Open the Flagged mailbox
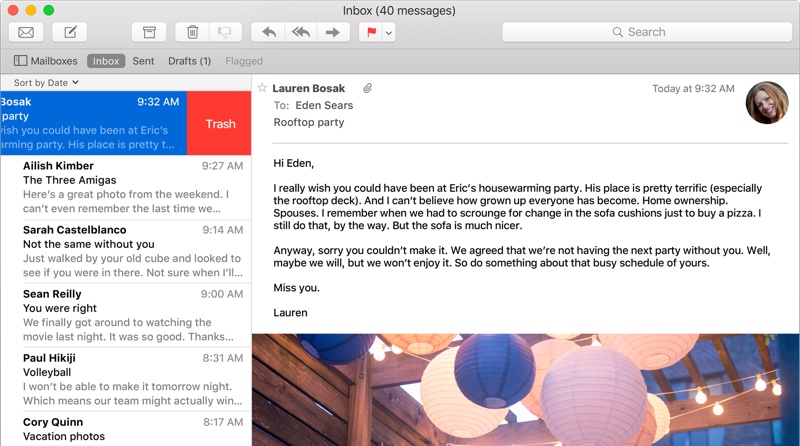This screenshot has width=800, height=446. pyautogui.click(x=244, y=61)
